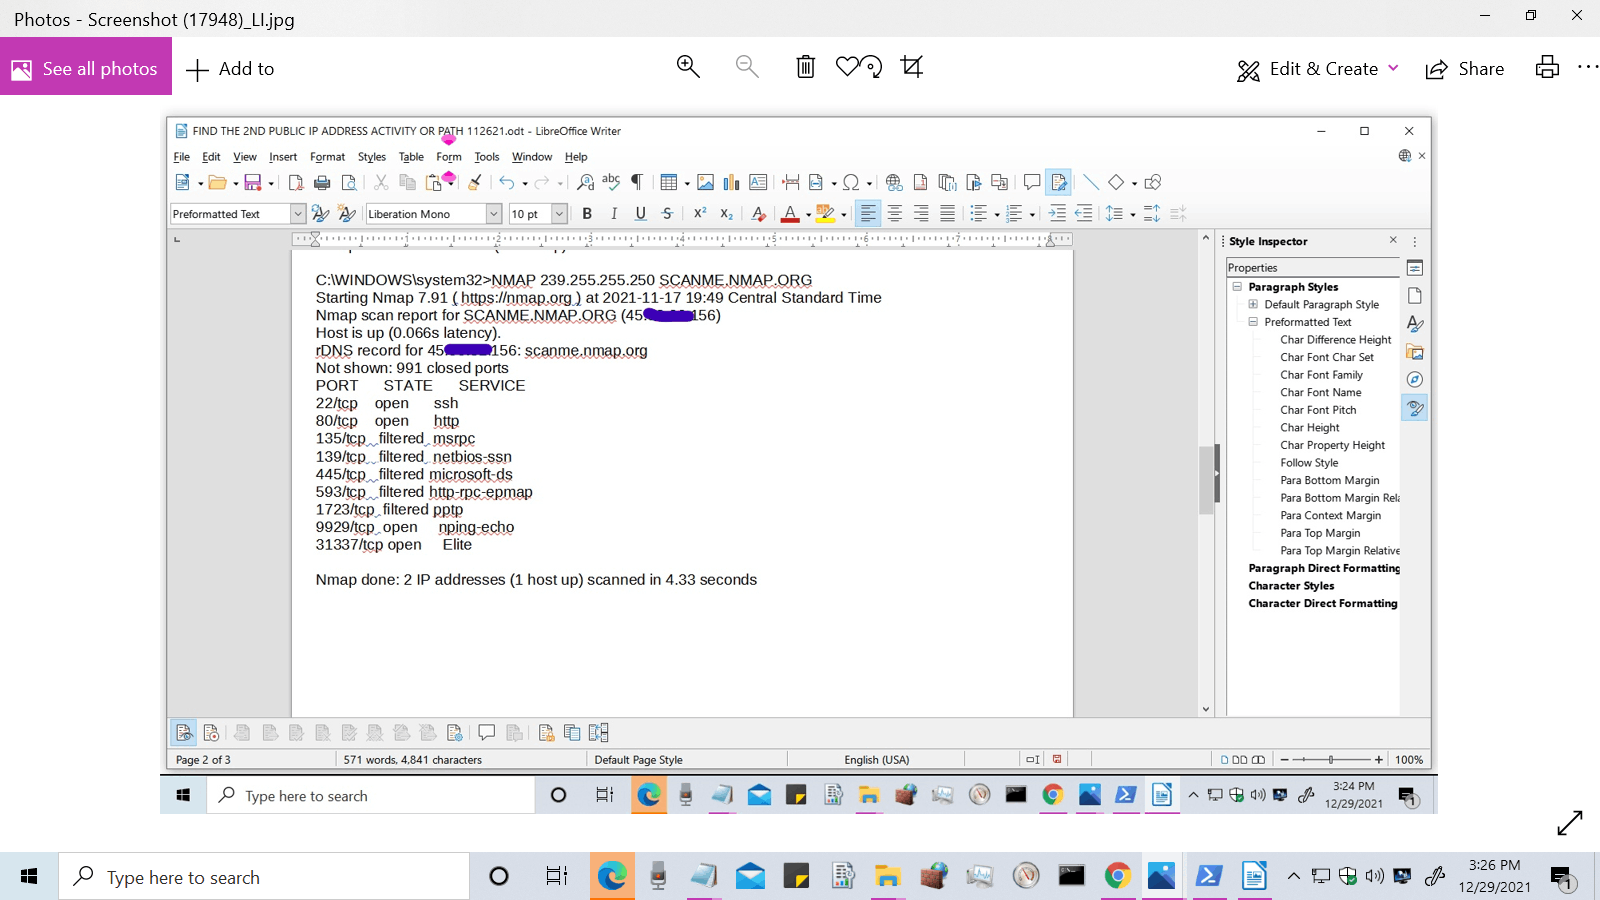The height and width of the screenshot is (900, 1600).
Task: Open the File menu
Action: (x=181, y=157)
